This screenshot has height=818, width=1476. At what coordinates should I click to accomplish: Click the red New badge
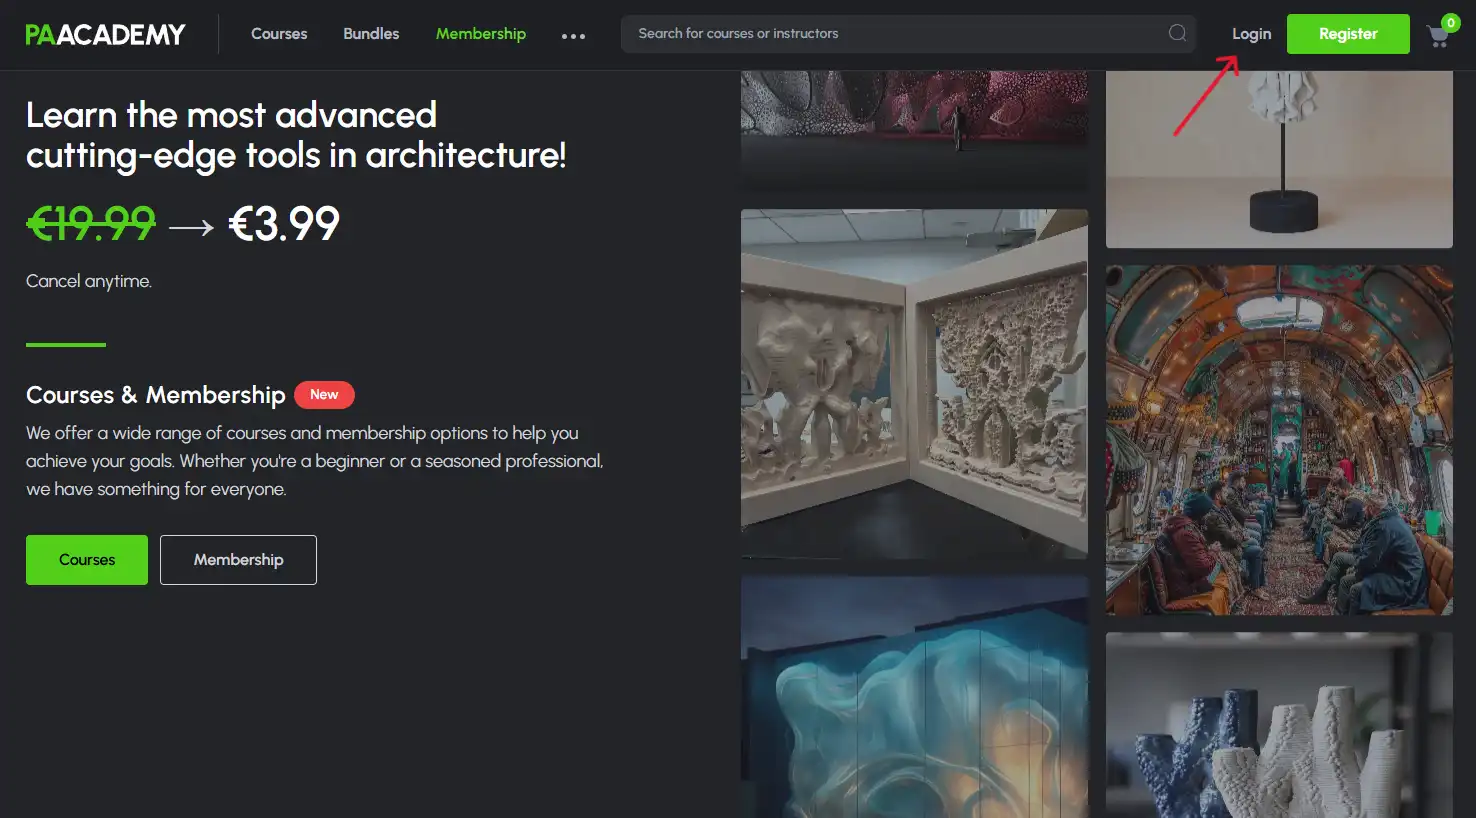click(x=324, y=395)
